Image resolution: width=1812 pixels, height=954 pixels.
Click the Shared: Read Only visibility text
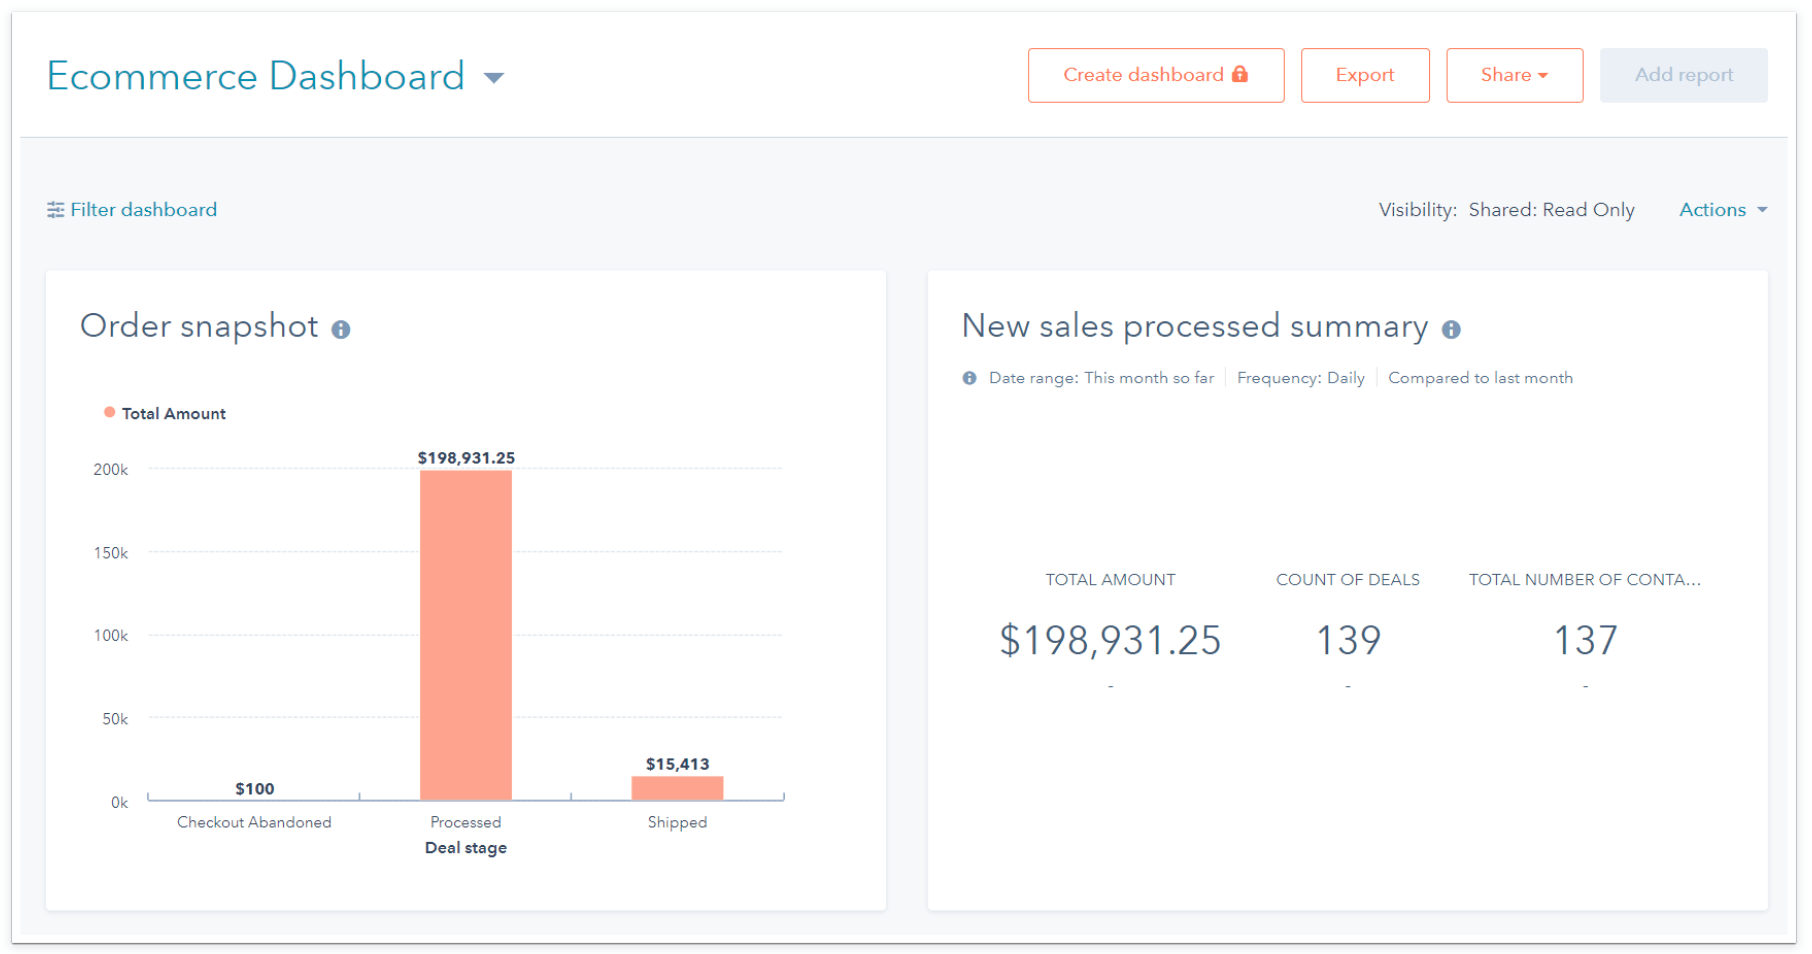point(1551,210)
